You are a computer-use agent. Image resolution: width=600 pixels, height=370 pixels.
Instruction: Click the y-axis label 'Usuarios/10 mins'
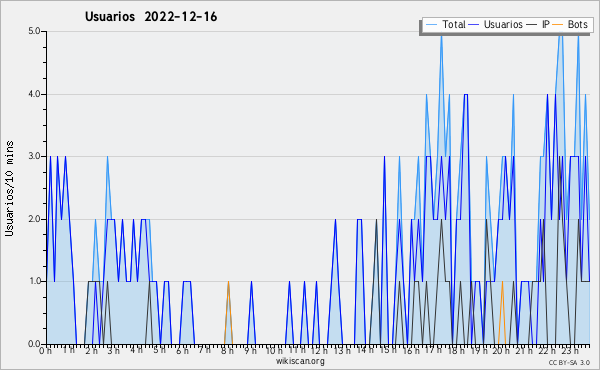coord(9,188)
